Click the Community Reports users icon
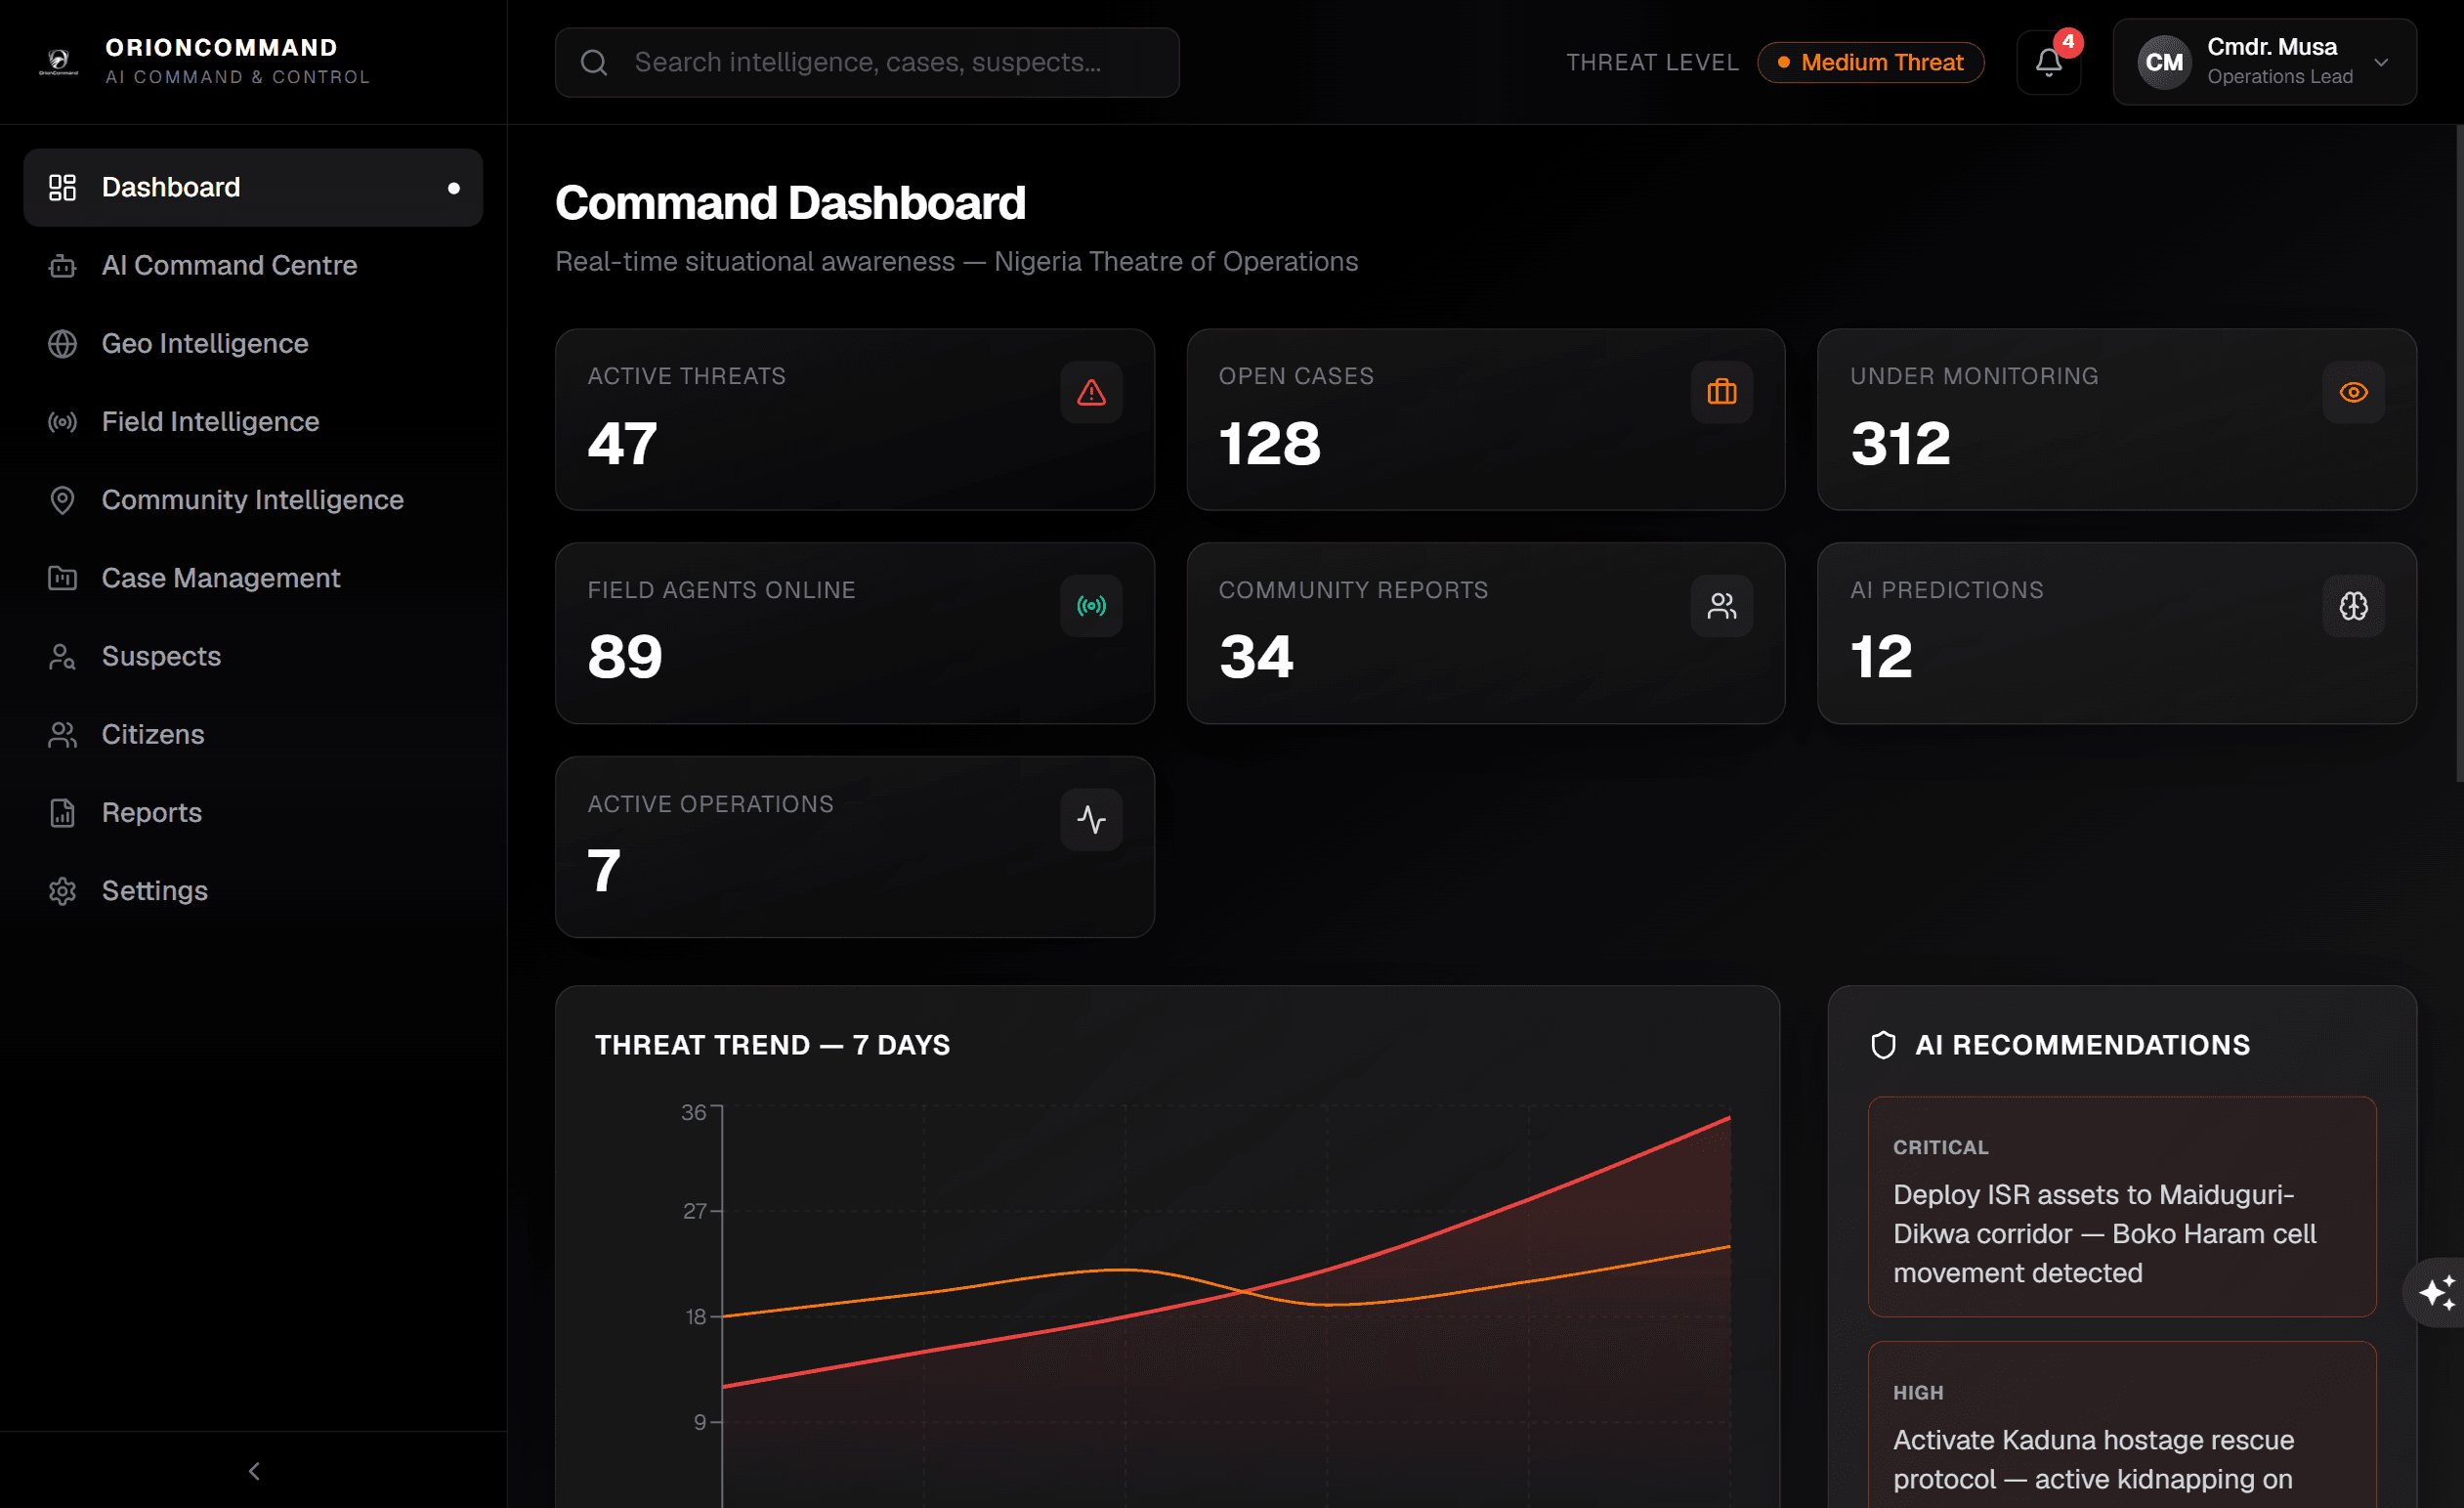Screen dimensions: 2464x1508 tap(1721, 605)
